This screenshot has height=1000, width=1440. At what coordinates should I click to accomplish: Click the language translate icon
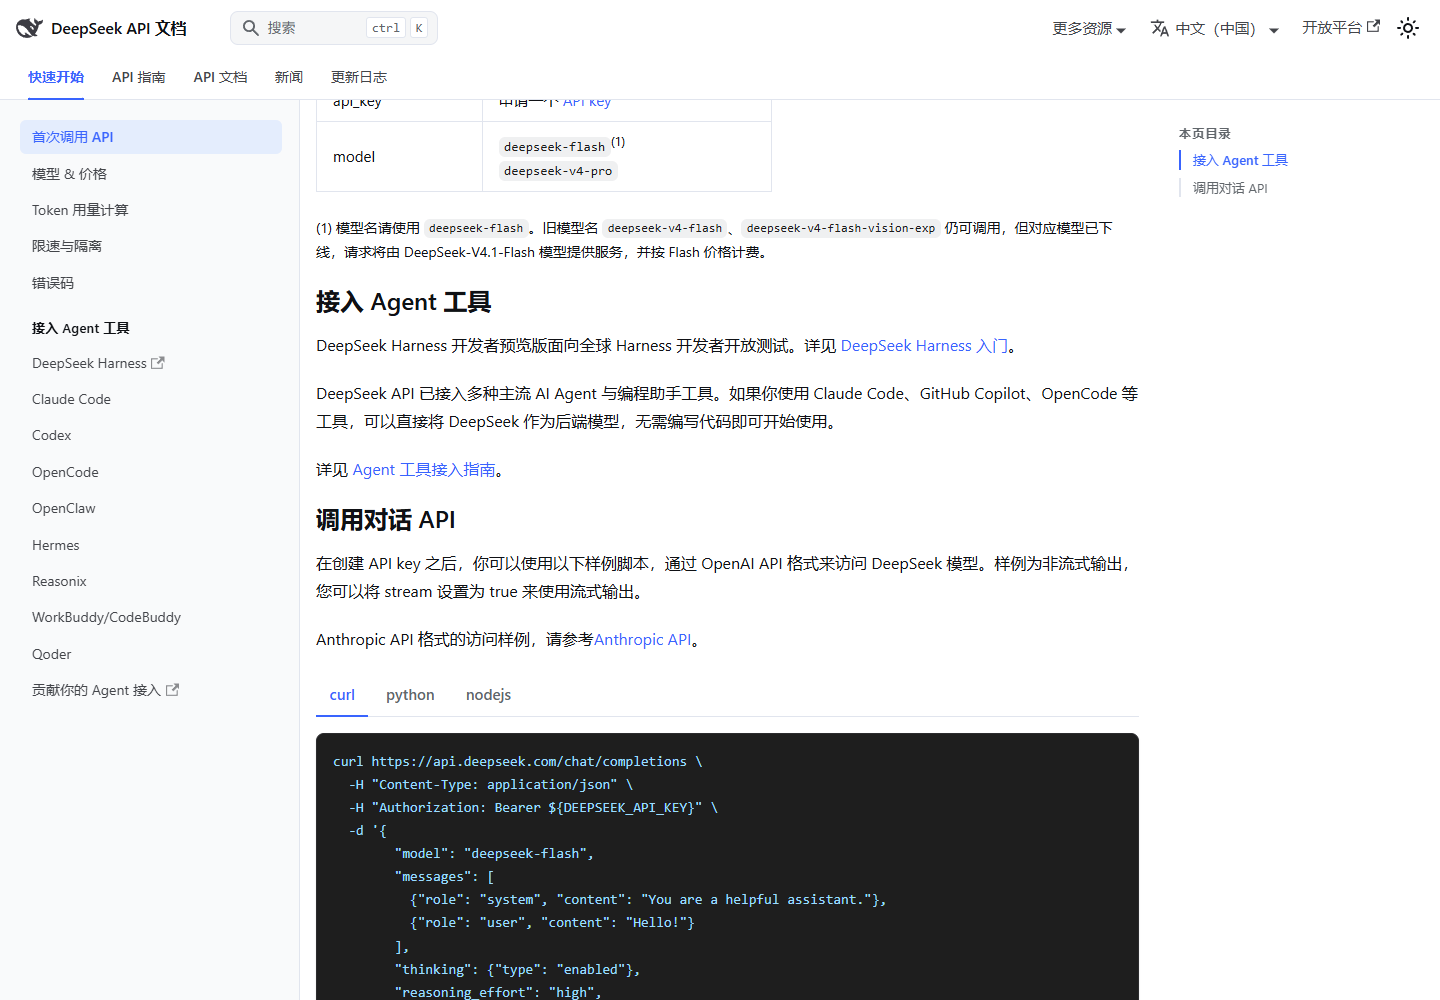click(1160, 28)
